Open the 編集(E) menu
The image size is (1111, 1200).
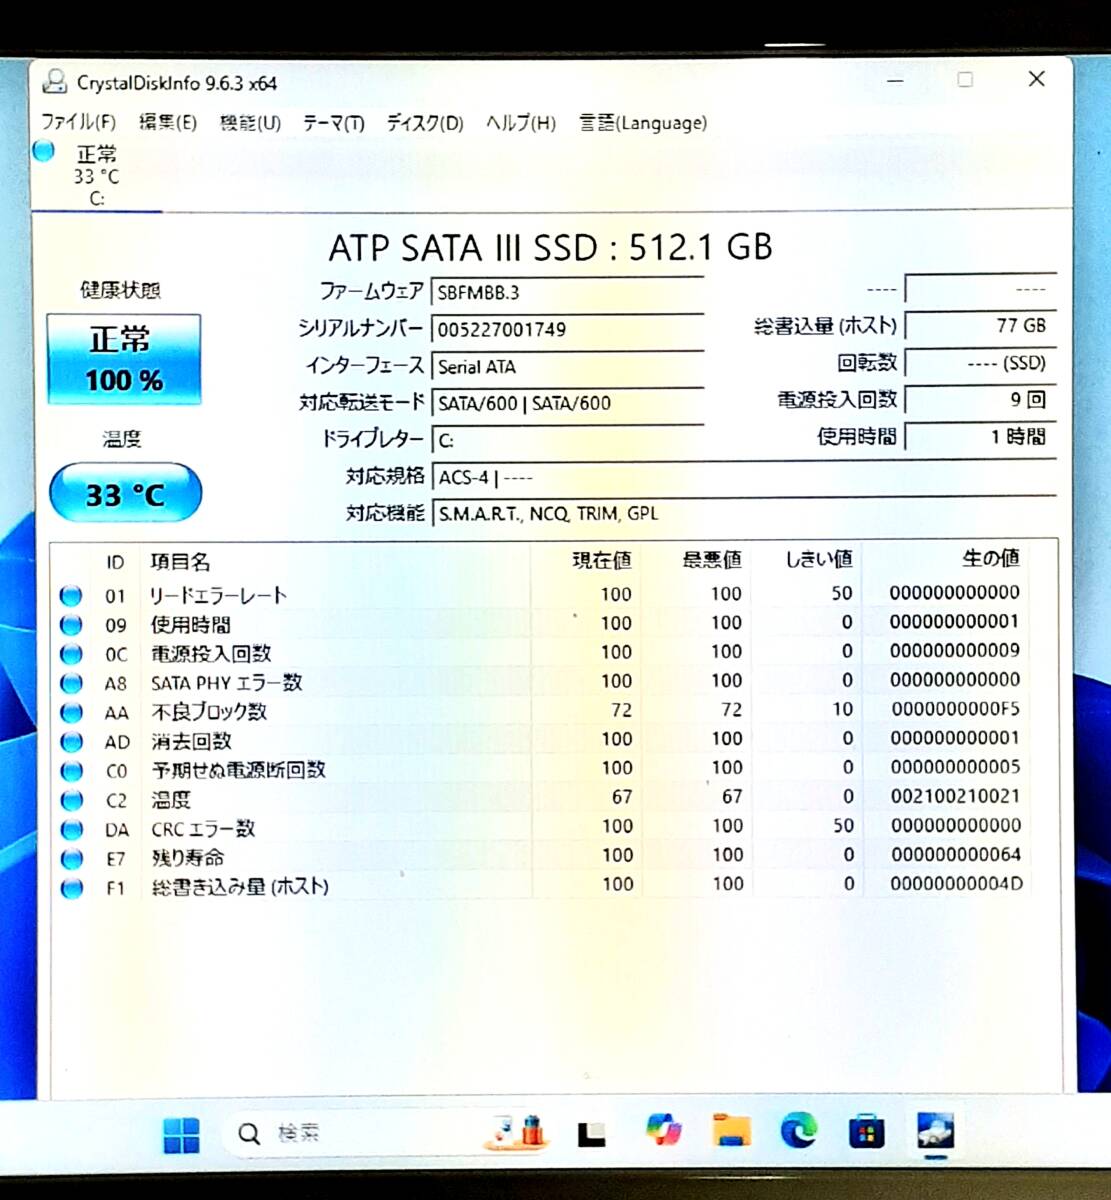click(x=167, y=123)
